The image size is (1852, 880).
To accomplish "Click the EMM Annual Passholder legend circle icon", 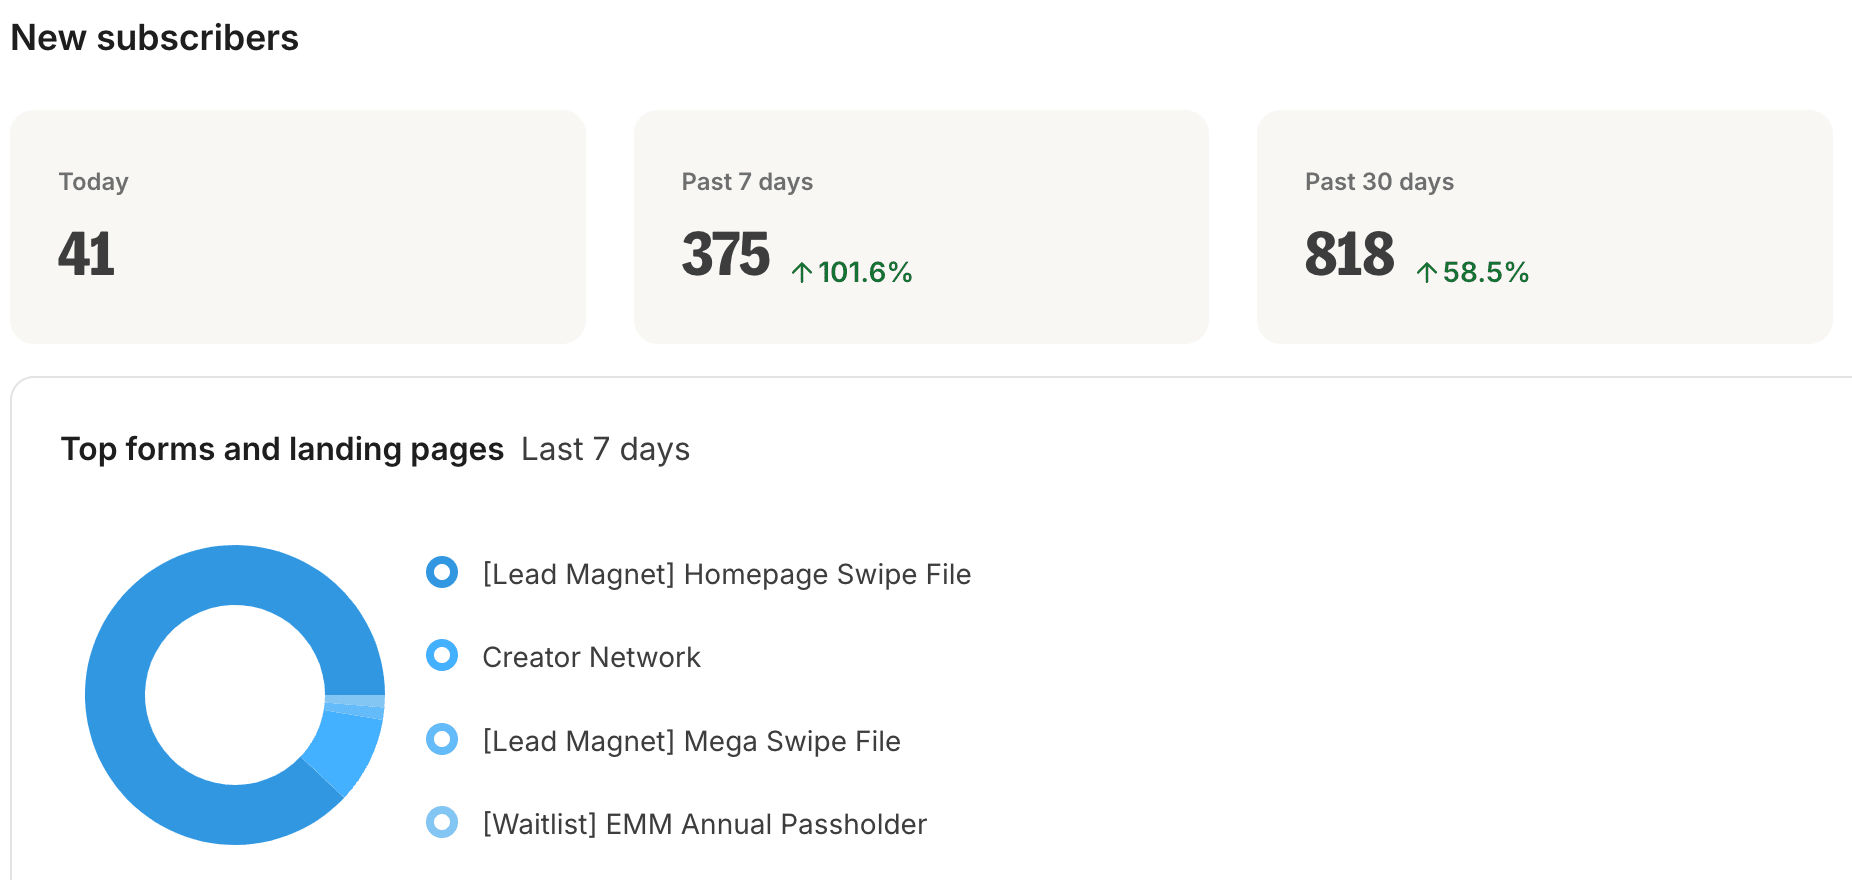I will point(442,823).
